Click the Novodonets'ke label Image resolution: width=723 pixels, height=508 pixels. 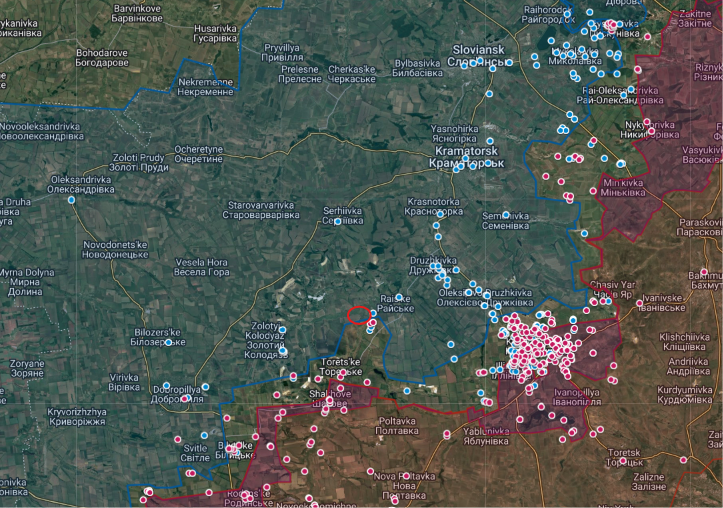[115, 249]
